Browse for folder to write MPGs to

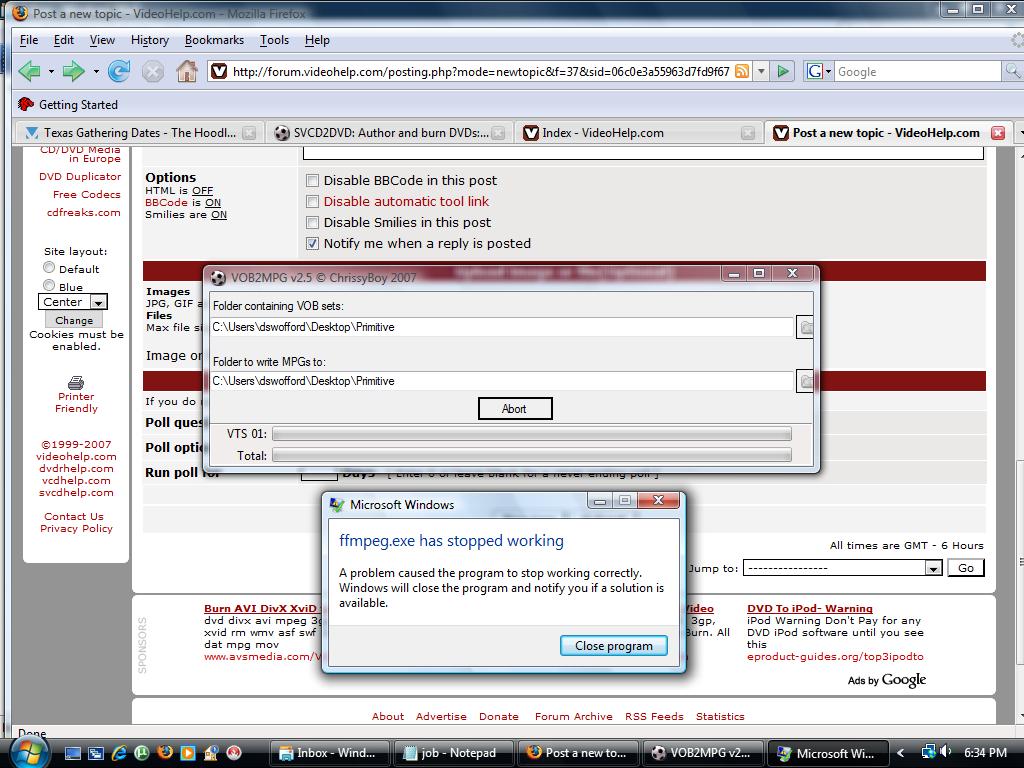click(806, 381)
